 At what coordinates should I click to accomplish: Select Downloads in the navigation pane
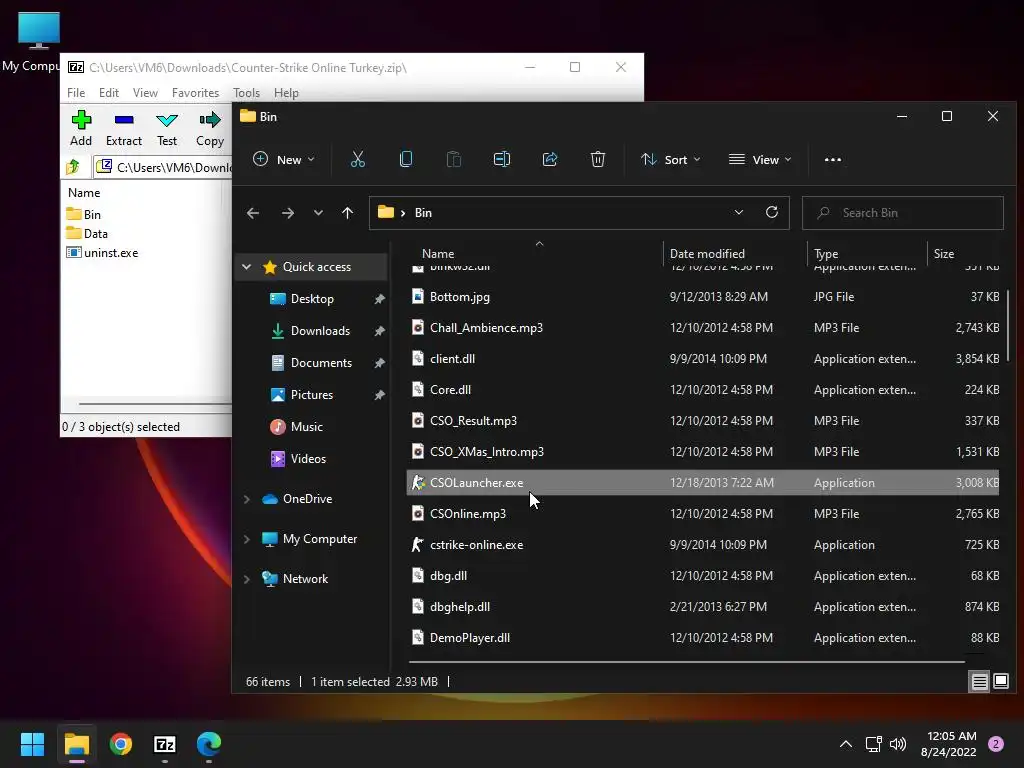[x=320, y=330]
